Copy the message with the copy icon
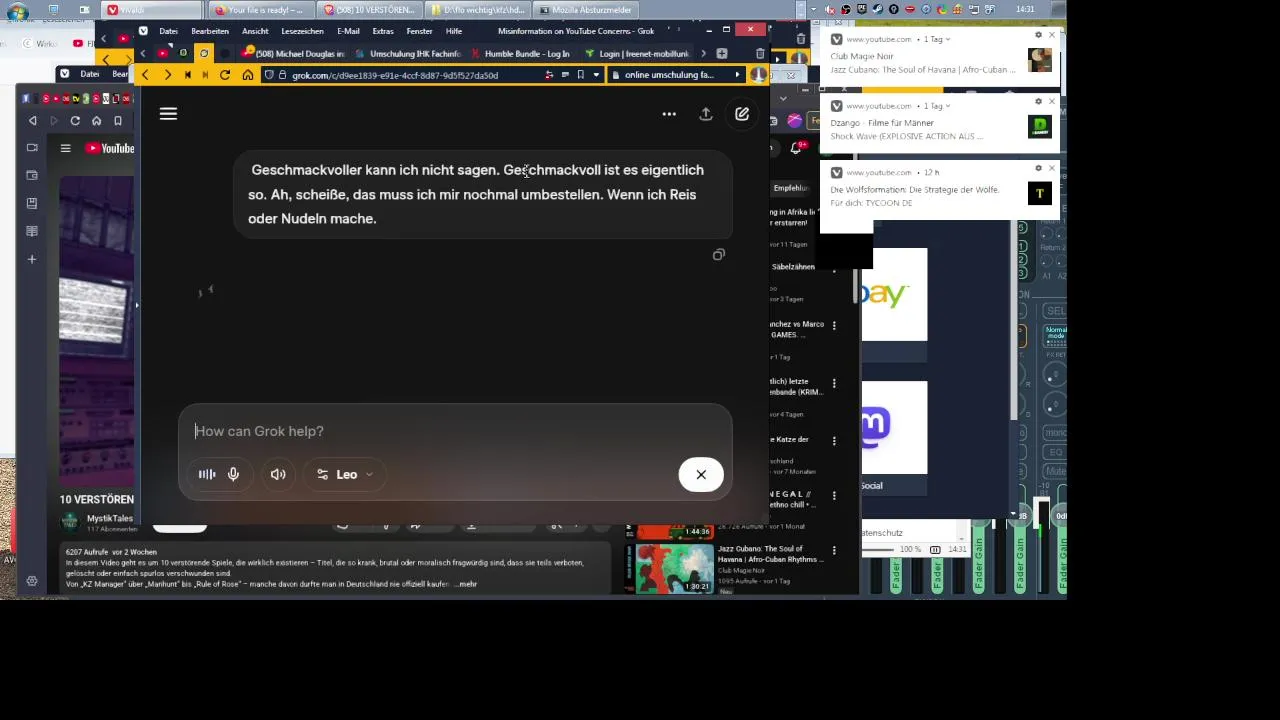 [x=718, y=255]
